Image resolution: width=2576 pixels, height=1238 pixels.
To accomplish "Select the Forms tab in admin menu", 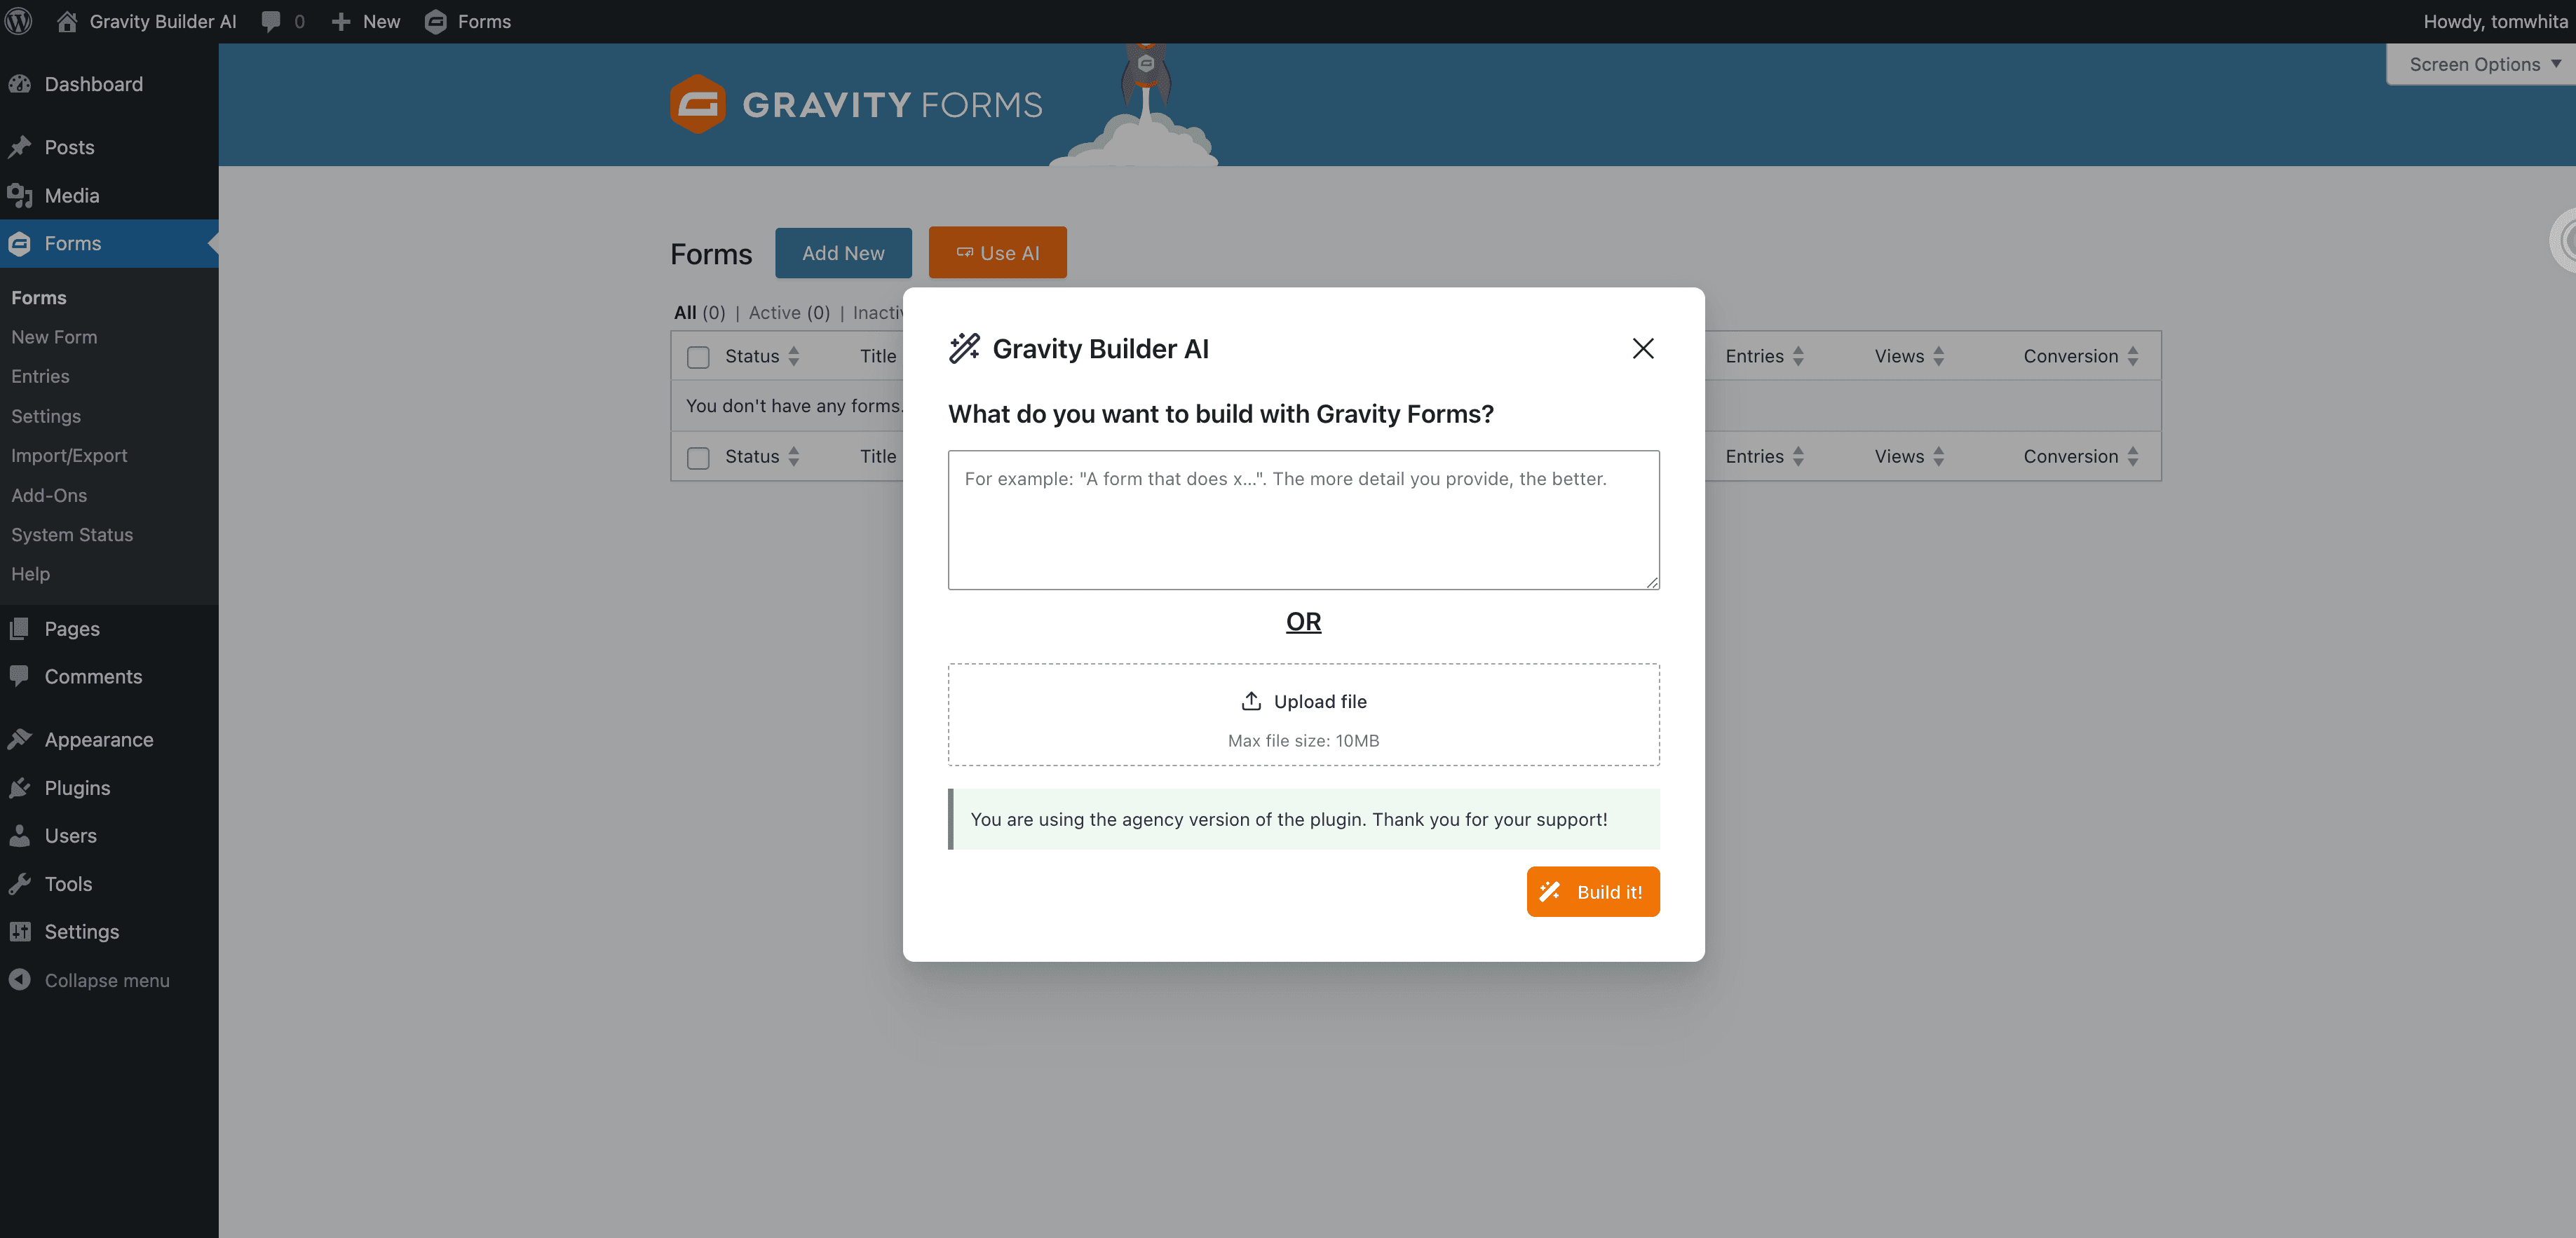I will (72, 243).
